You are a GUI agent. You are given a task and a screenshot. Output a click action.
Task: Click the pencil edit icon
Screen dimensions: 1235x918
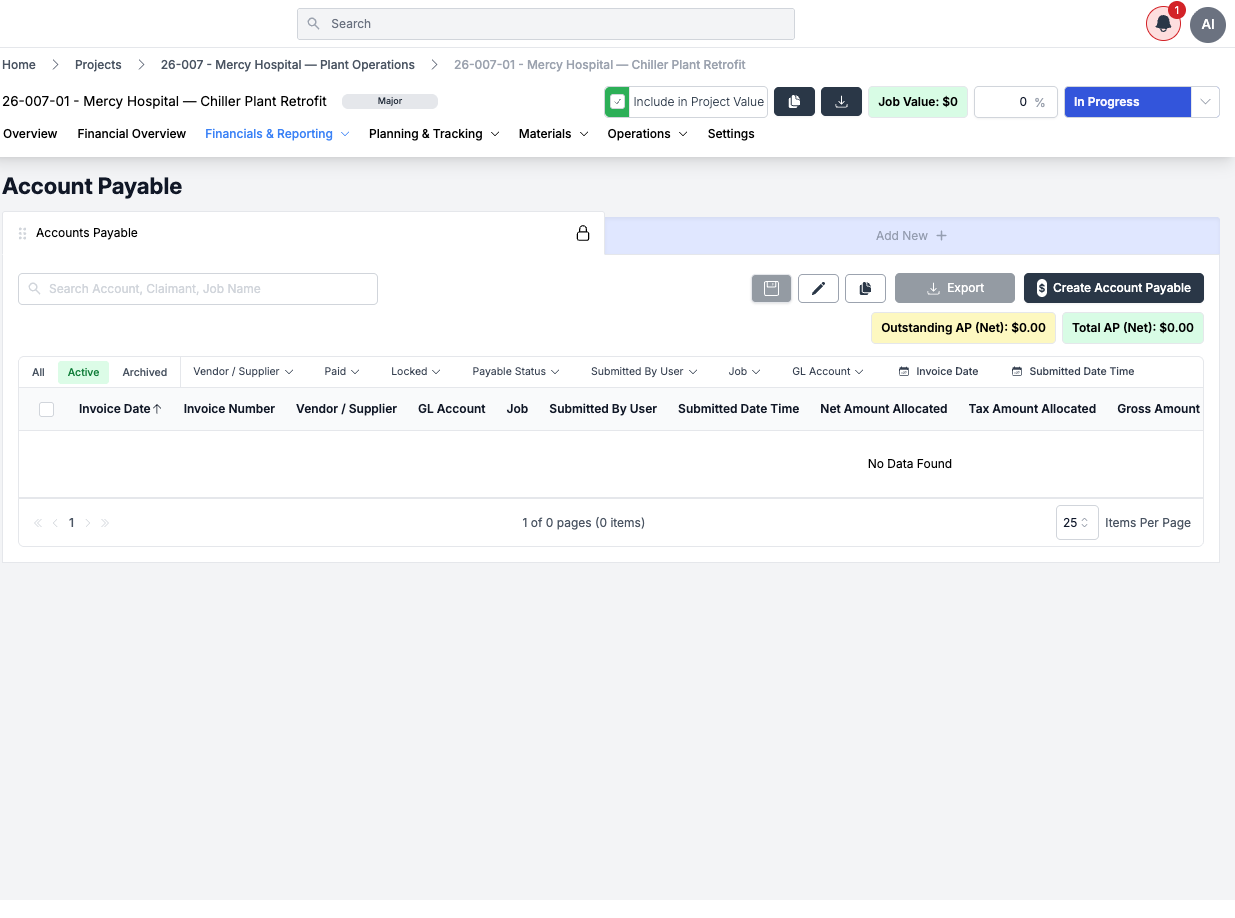point(818,288)
